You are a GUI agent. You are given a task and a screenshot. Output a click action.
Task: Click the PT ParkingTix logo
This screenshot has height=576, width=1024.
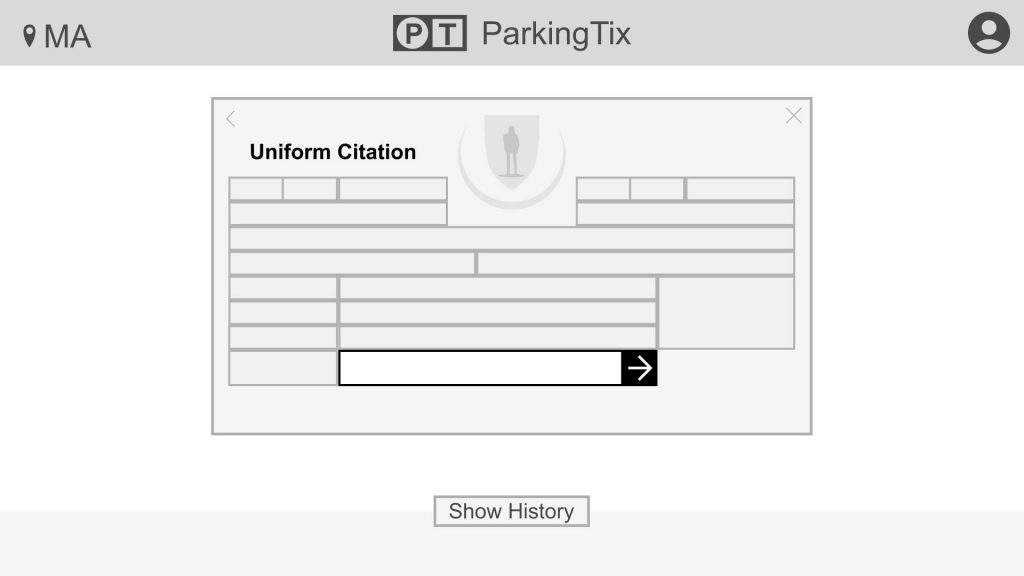tap(429, 33)
